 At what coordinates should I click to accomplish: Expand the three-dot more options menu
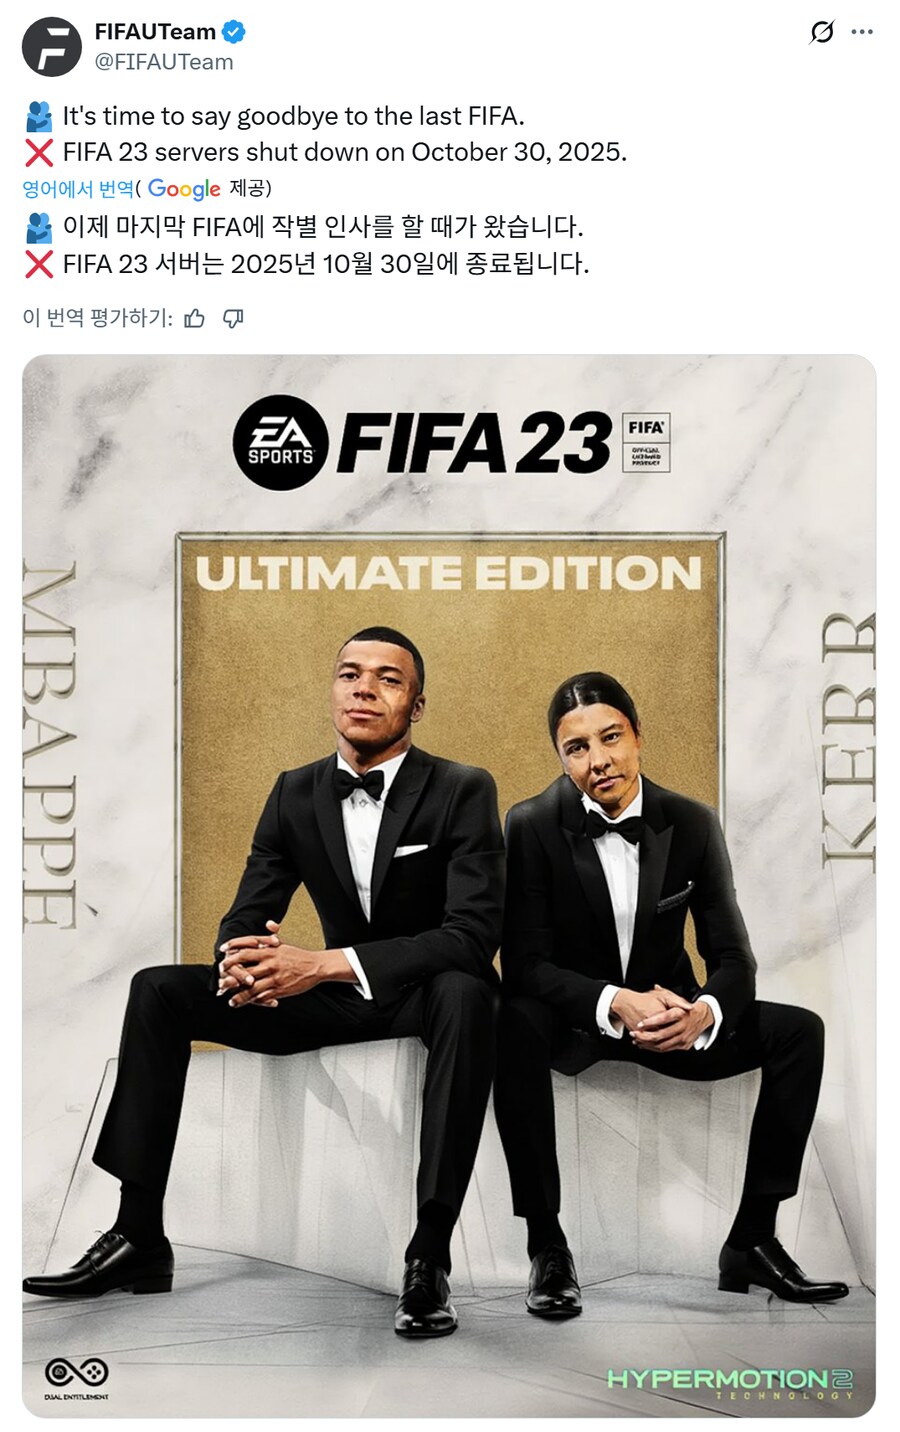862,32
